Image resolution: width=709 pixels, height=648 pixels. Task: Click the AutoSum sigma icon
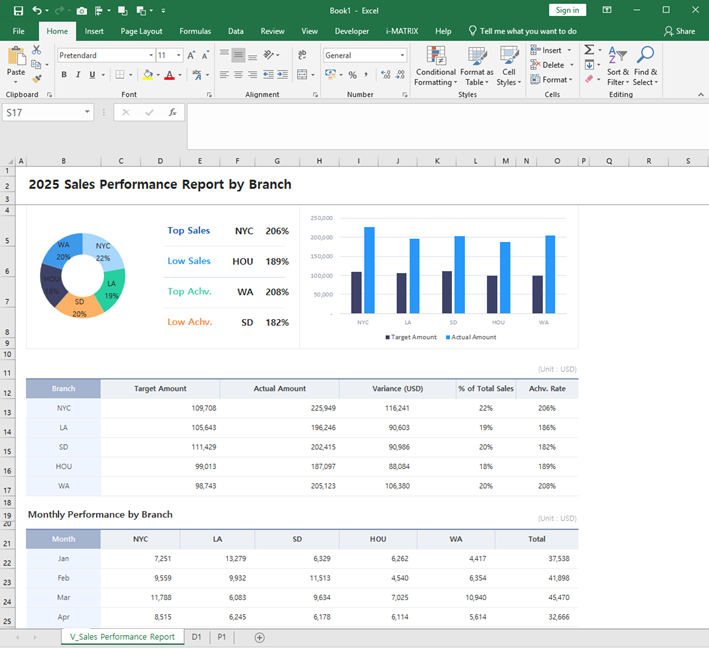pos(589,50)
